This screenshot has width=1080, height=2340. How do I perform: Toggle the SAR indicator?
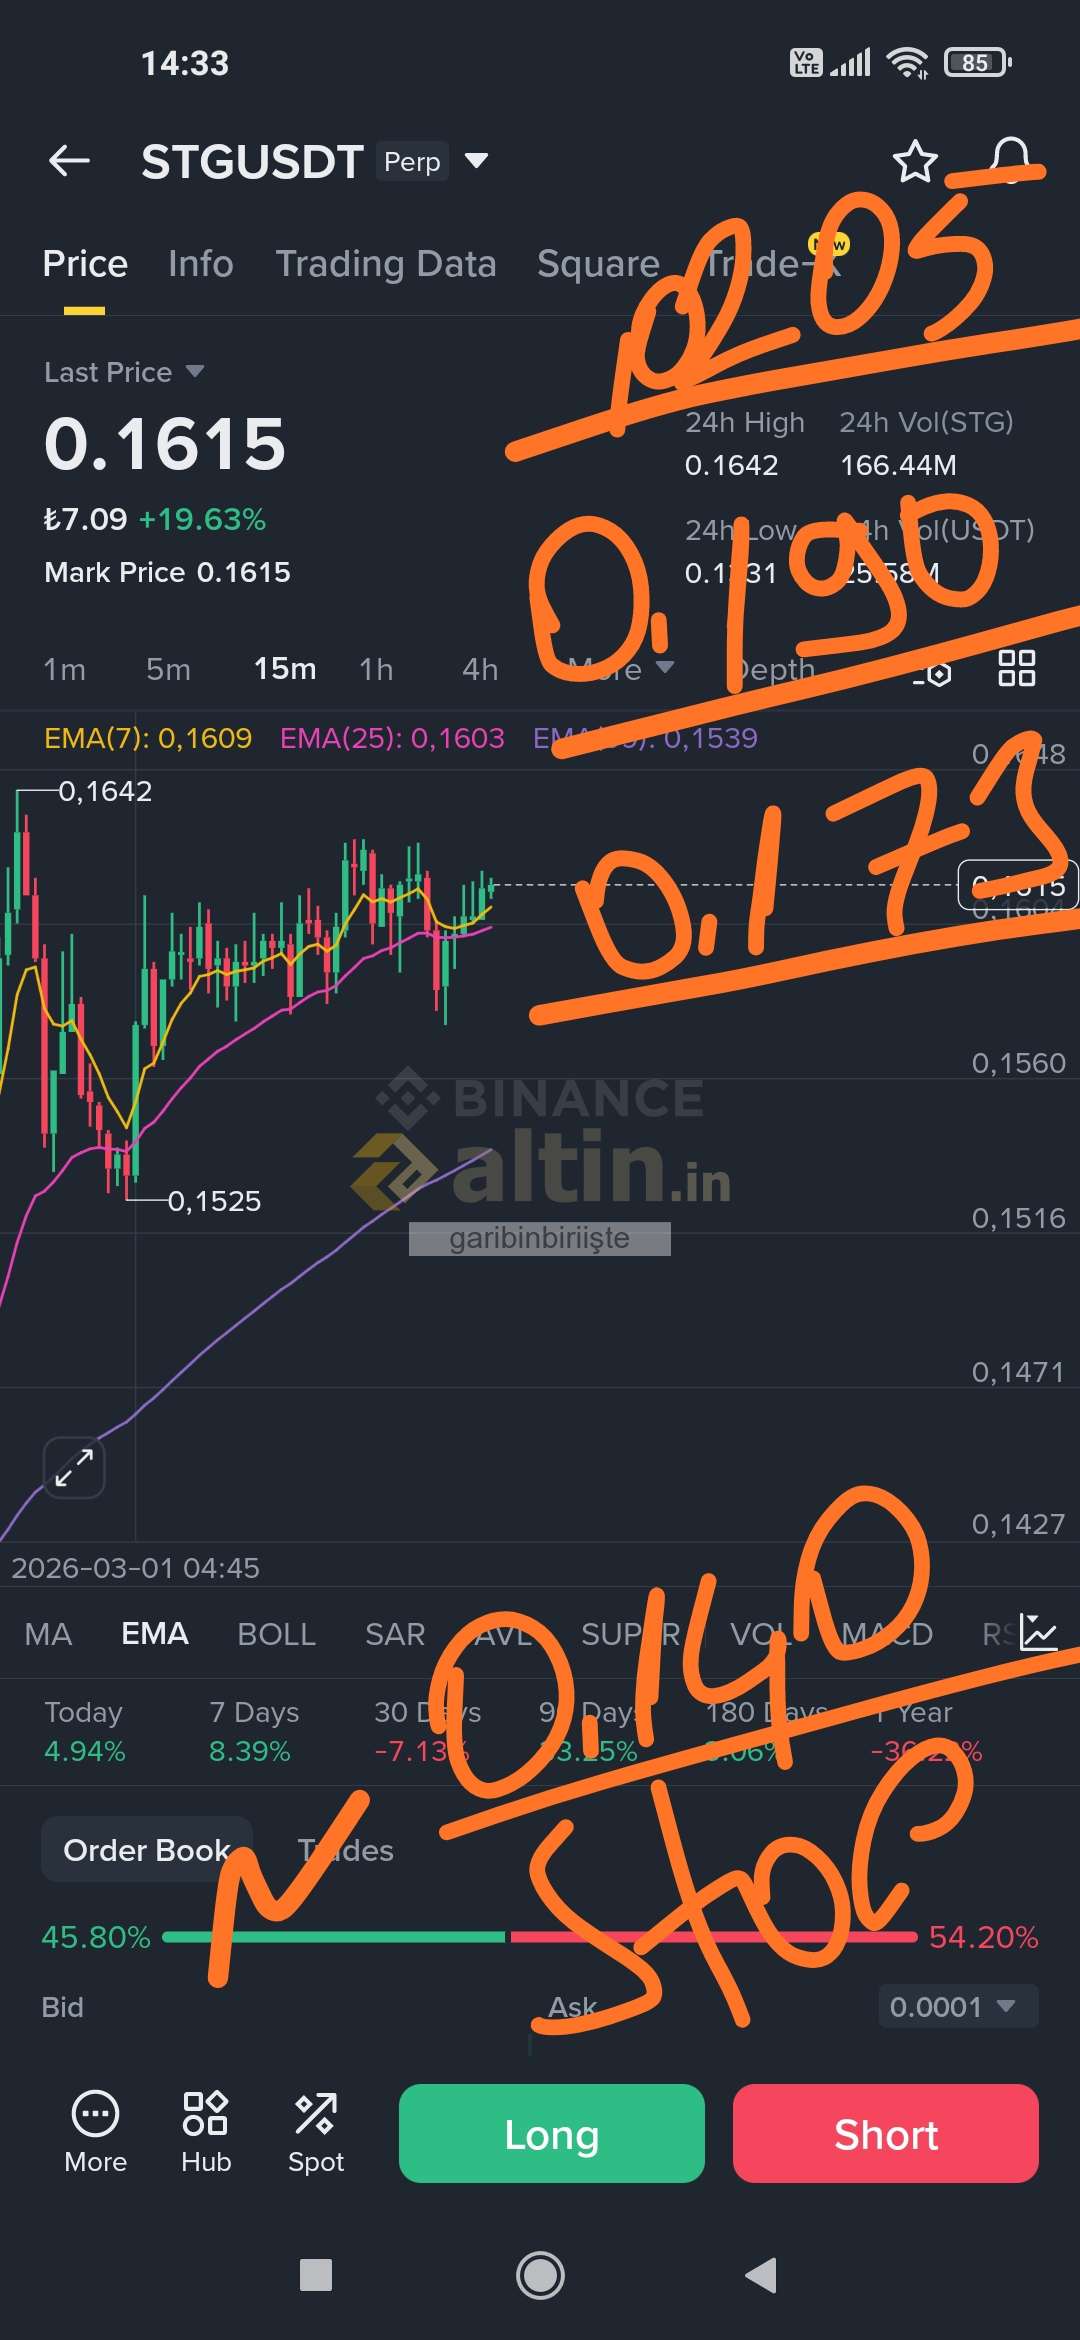tap(395, 1634)
